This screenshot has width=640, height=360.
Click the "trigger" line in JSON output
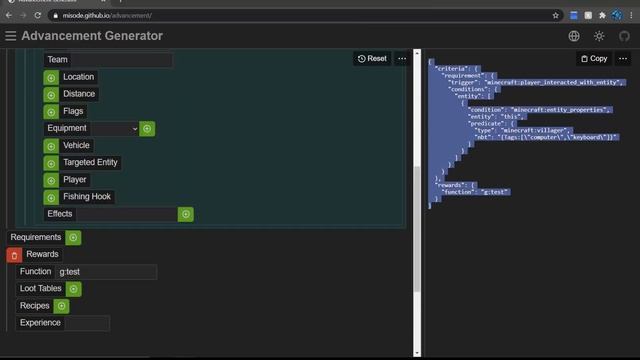point(537,82)
